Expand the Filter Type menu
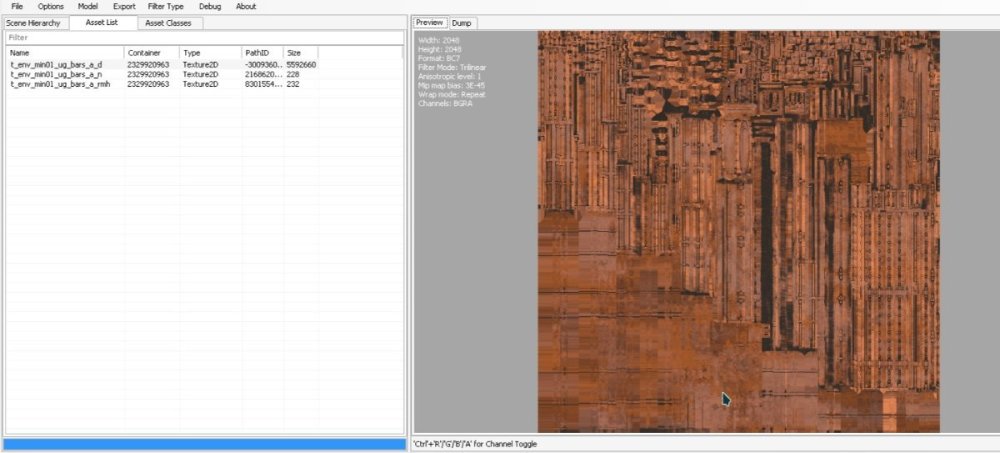The image size is (1000, 453). tap(166, 6)
